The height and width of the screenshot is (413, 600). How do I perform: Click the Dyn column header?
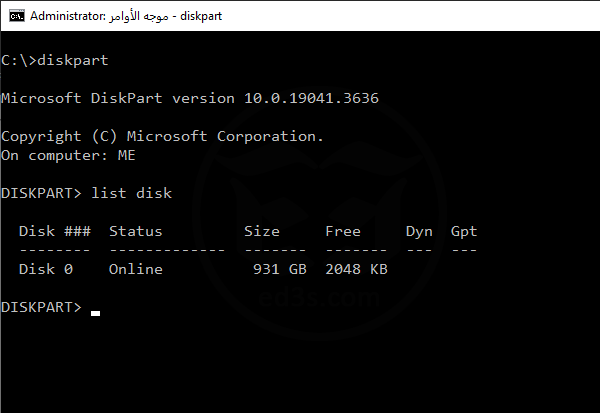419,231
